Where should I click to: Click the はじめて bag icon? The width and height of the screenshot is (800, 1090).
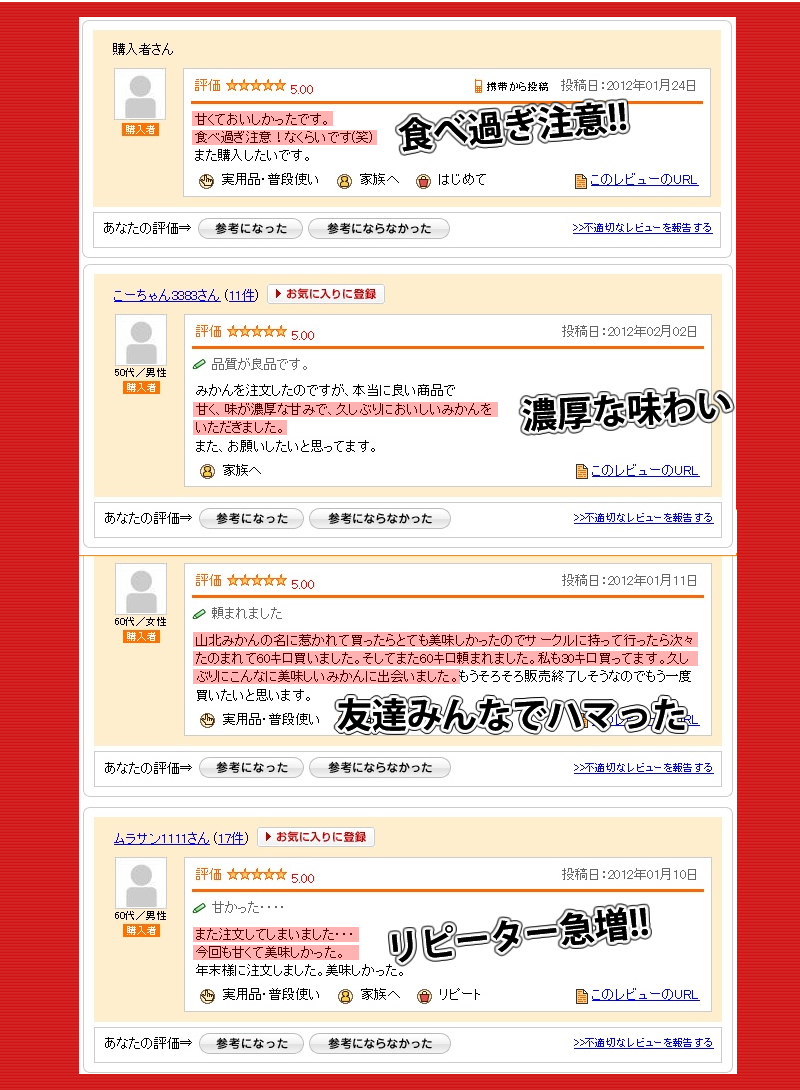(x=423, y=181)
